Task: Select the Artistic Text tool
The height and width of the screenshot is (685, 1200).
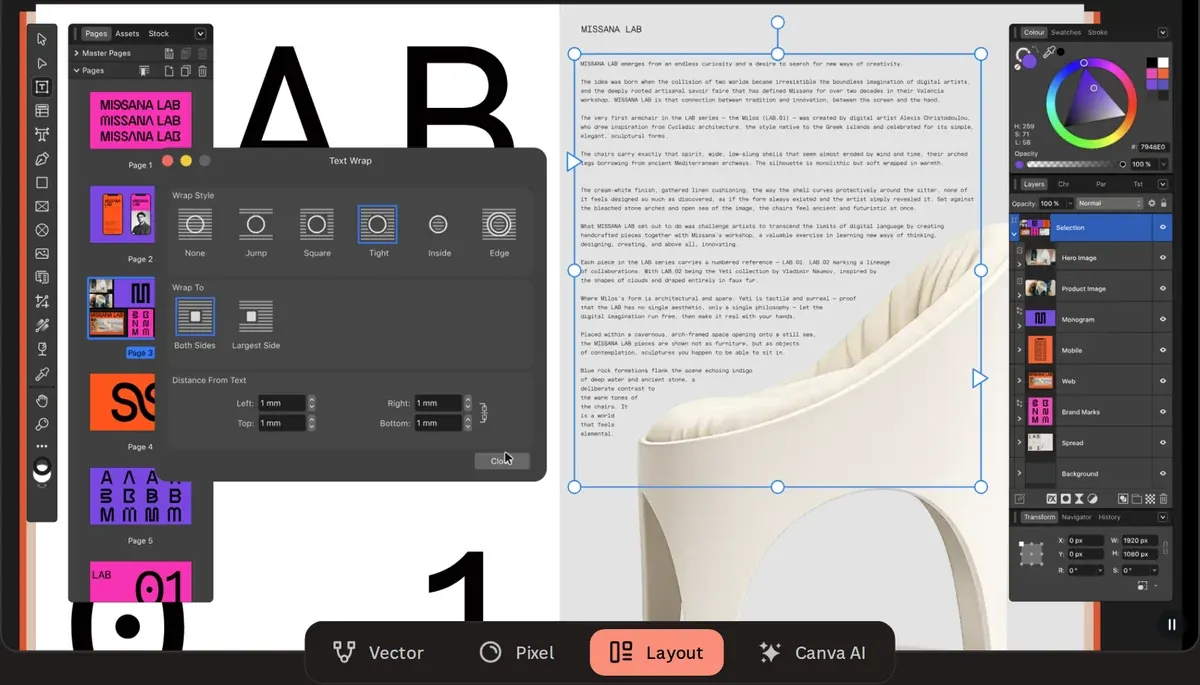Action: (41, 135)
